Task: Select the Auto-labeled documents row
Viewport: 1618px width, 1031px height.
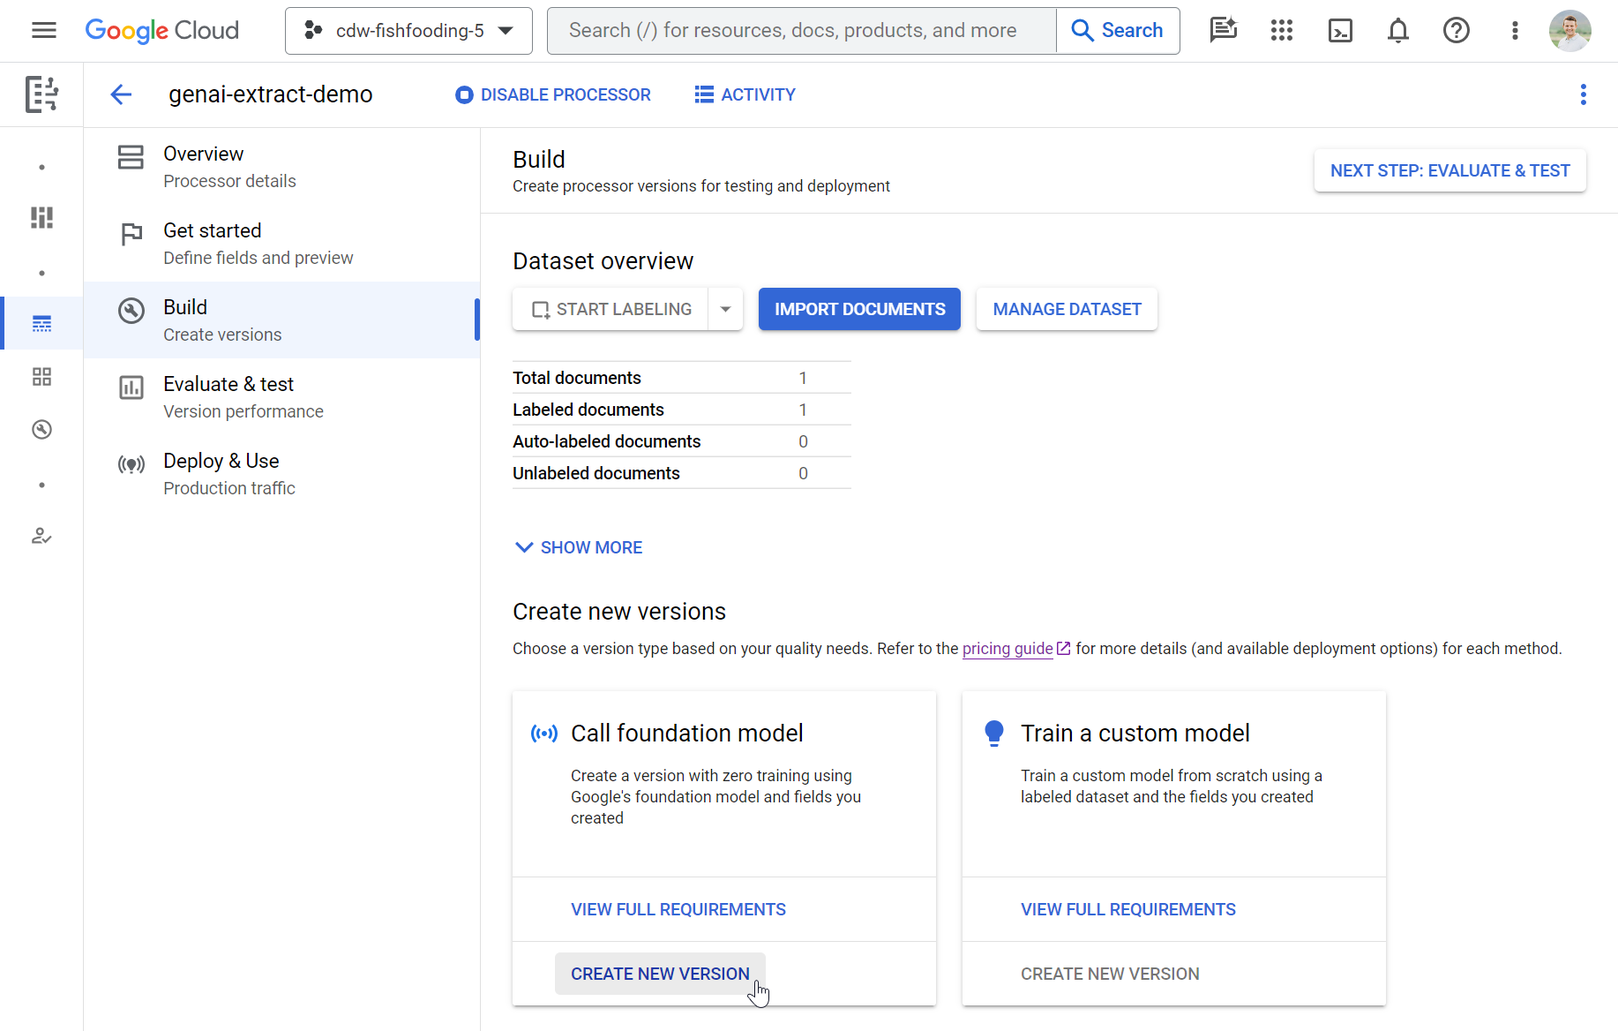Action: pyautogui.click(x=682, y=442)
